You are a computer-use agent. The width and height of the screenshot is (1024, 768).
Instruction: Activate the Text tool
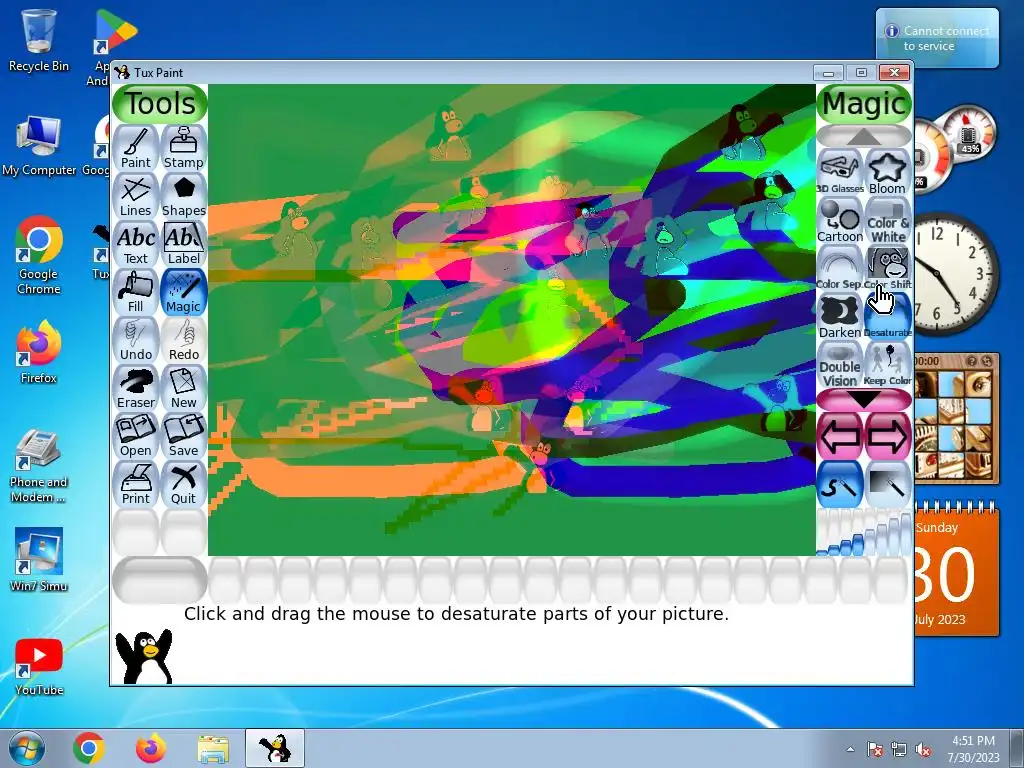136,244
